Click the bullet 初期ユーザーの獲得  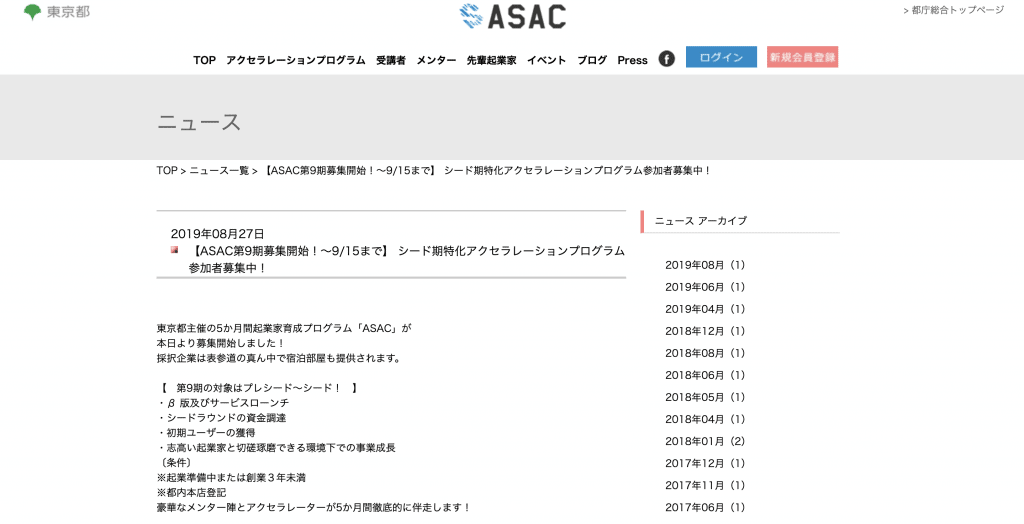coord(206,433)
